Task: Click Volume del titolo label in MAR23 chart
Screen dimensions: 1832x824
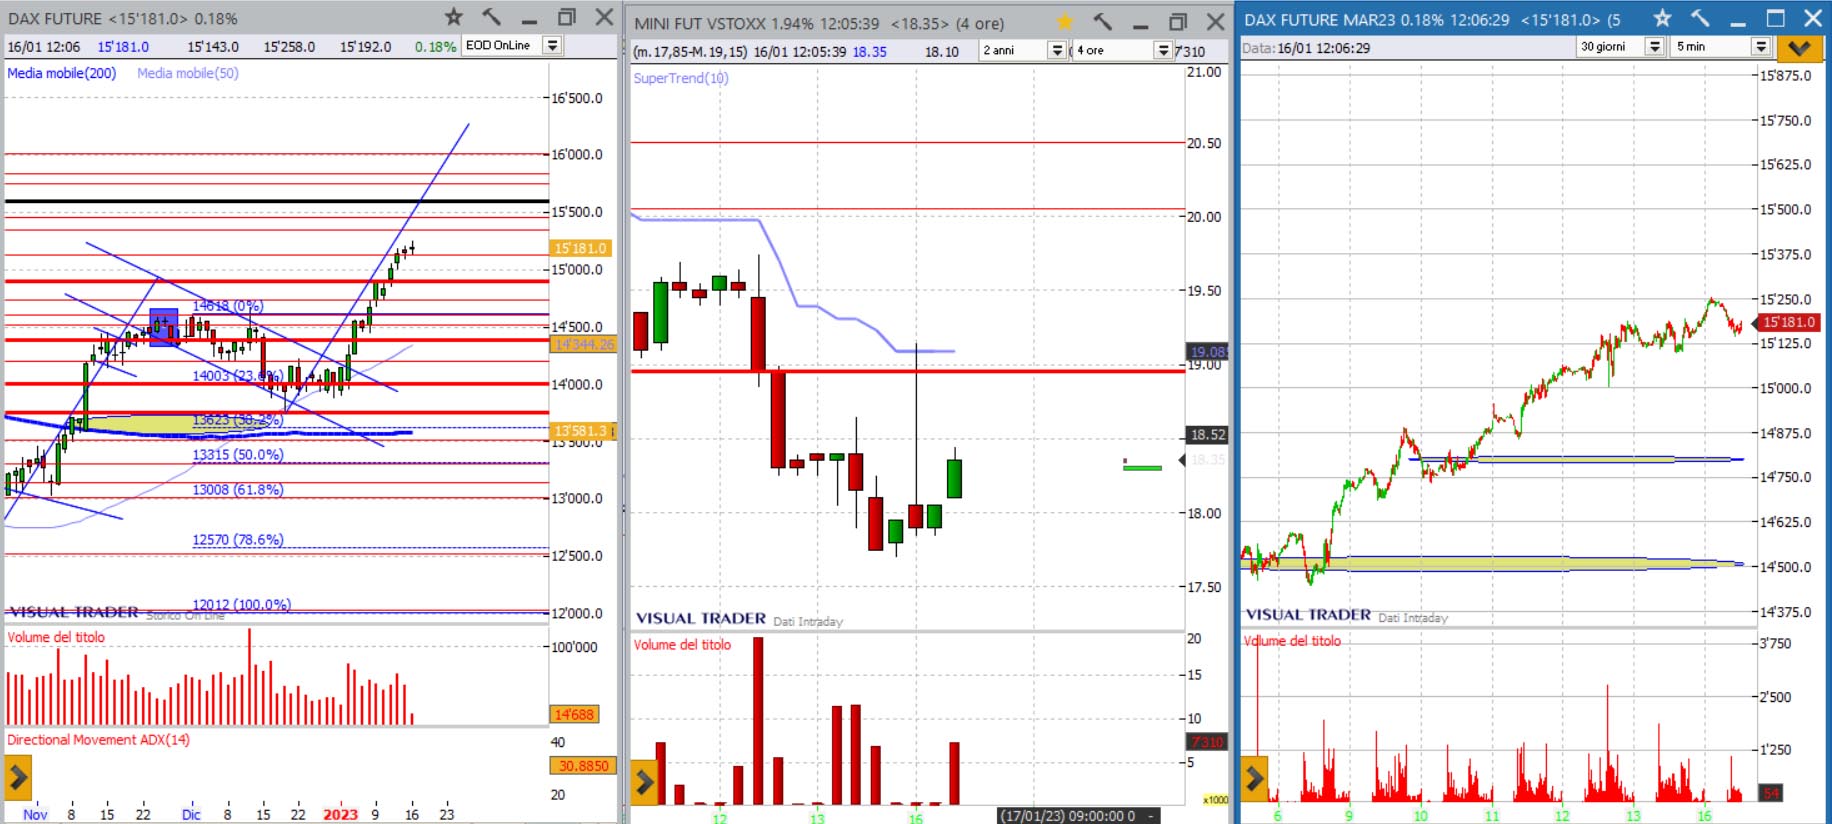Action: coord(1292,641)
